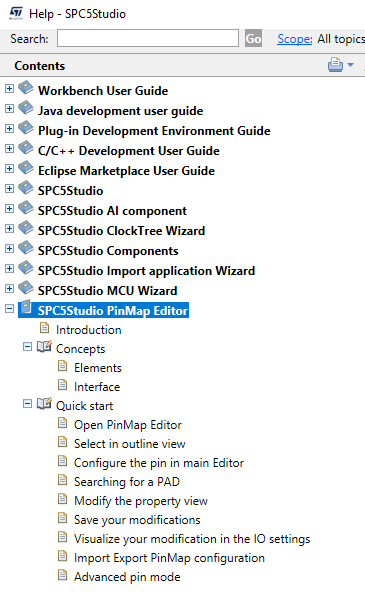Image resolution: width=365 pixels, height=604 pixels.
Task: Click into the Search input field
Action: point(148,39)
